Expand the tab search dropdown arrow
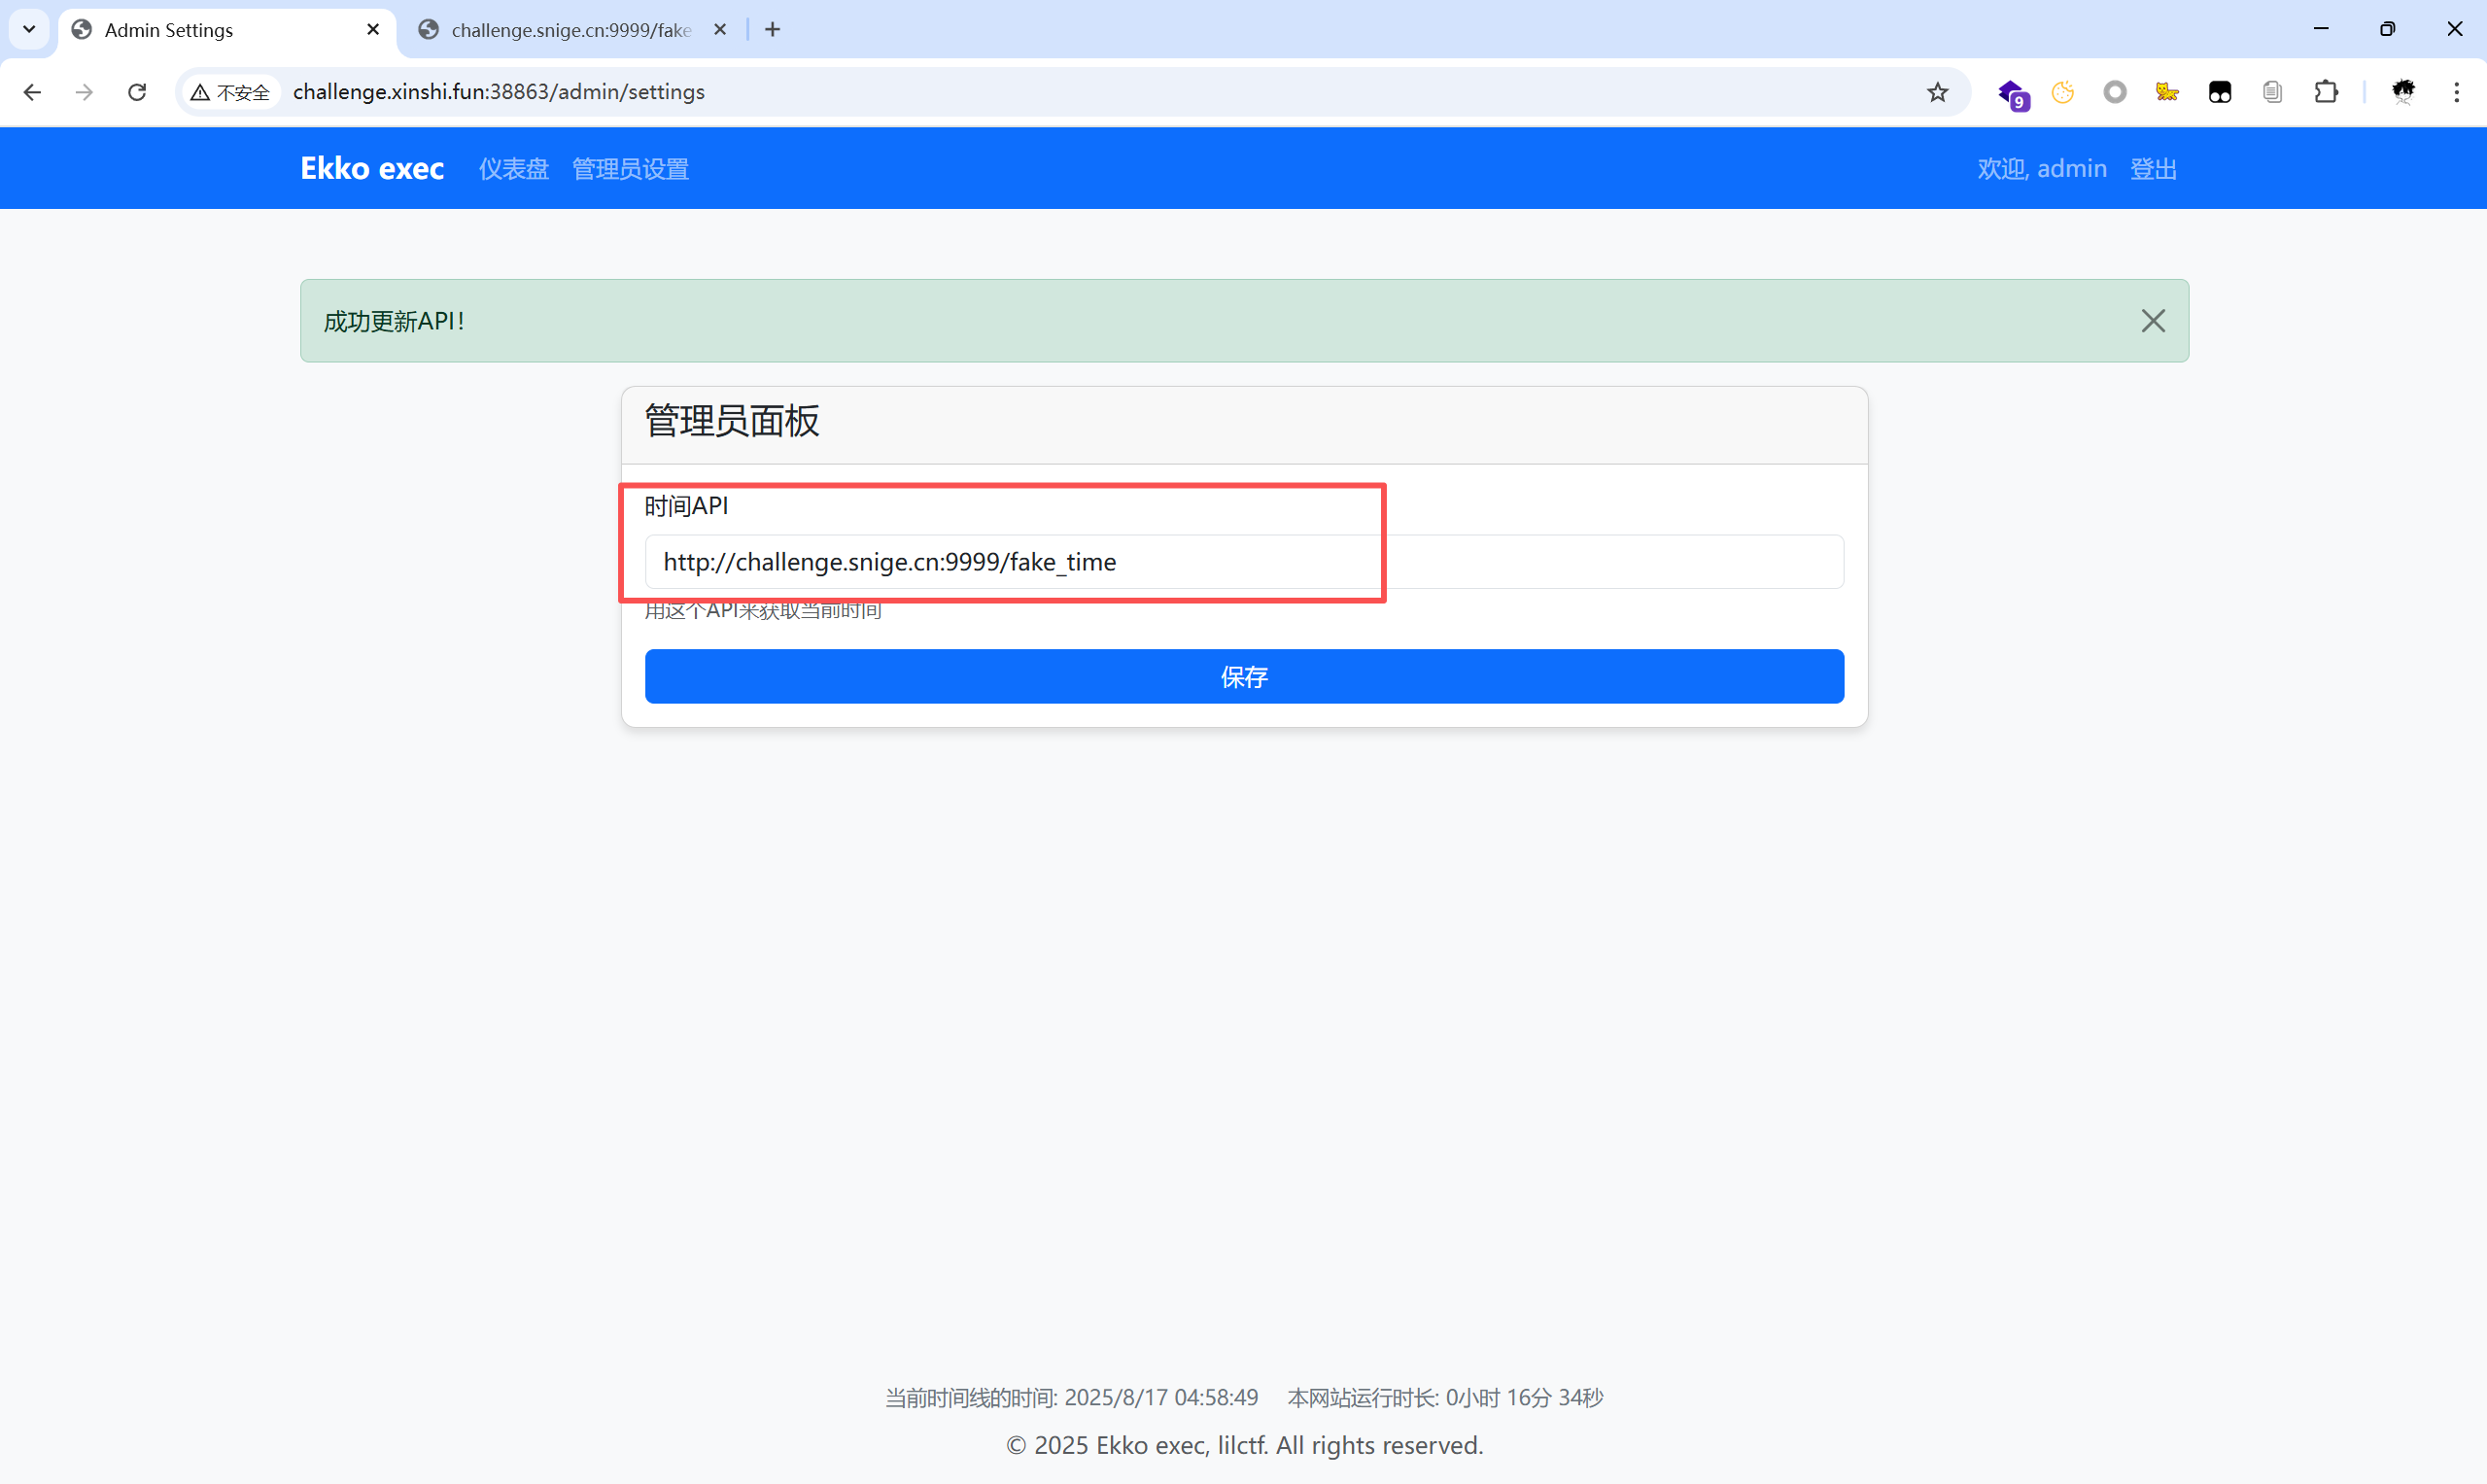This screenshot has height=1484, width=2487. tap(29, 30)
